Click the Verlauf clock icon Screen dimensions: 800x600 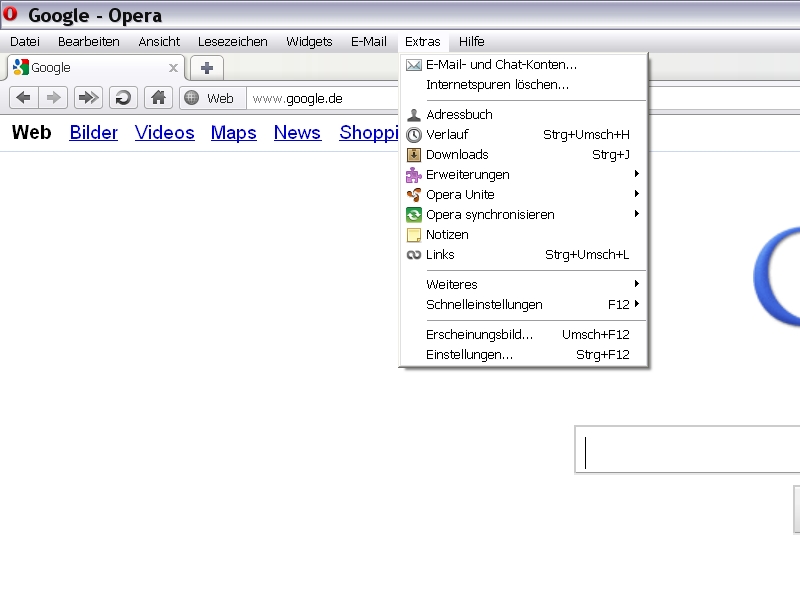coord(414,135)
